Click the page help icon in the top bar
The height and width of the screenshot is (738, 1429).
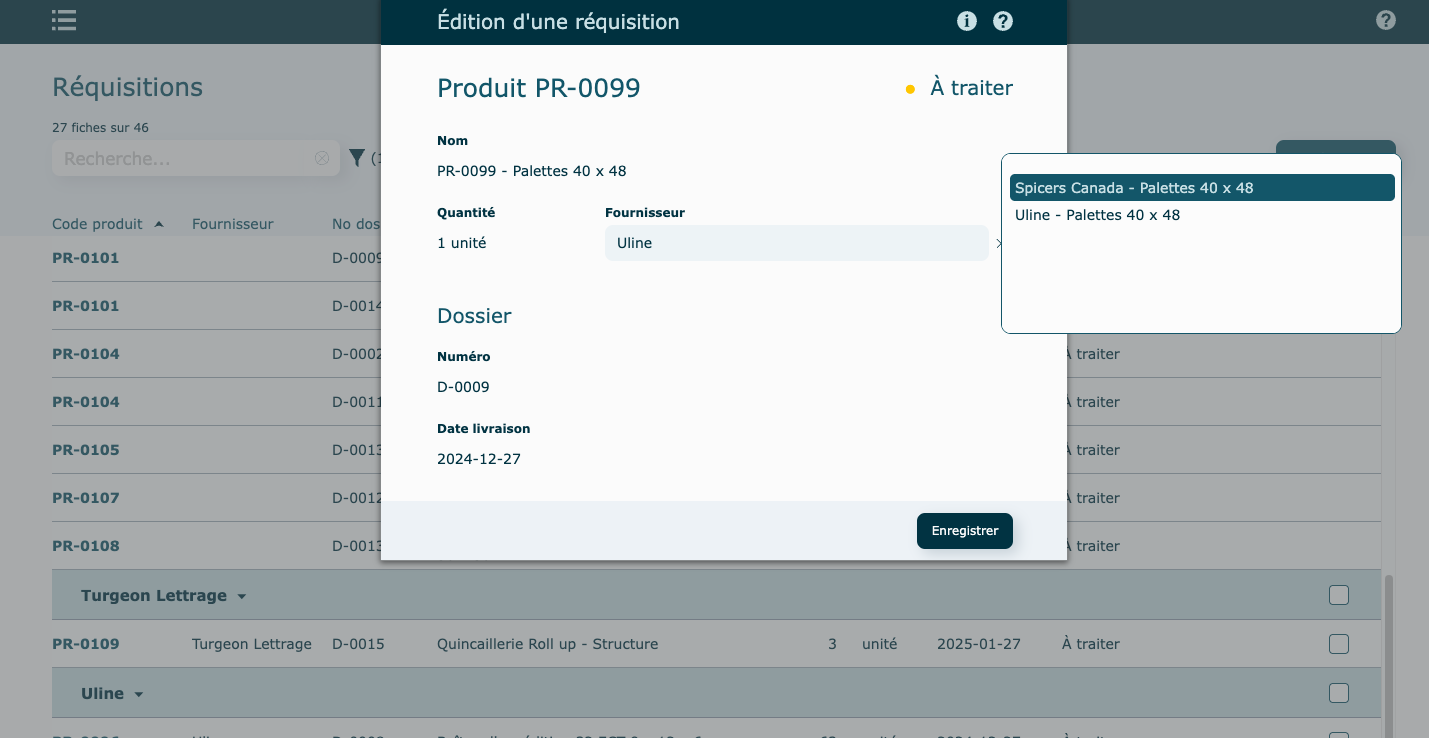(1385, 20)
